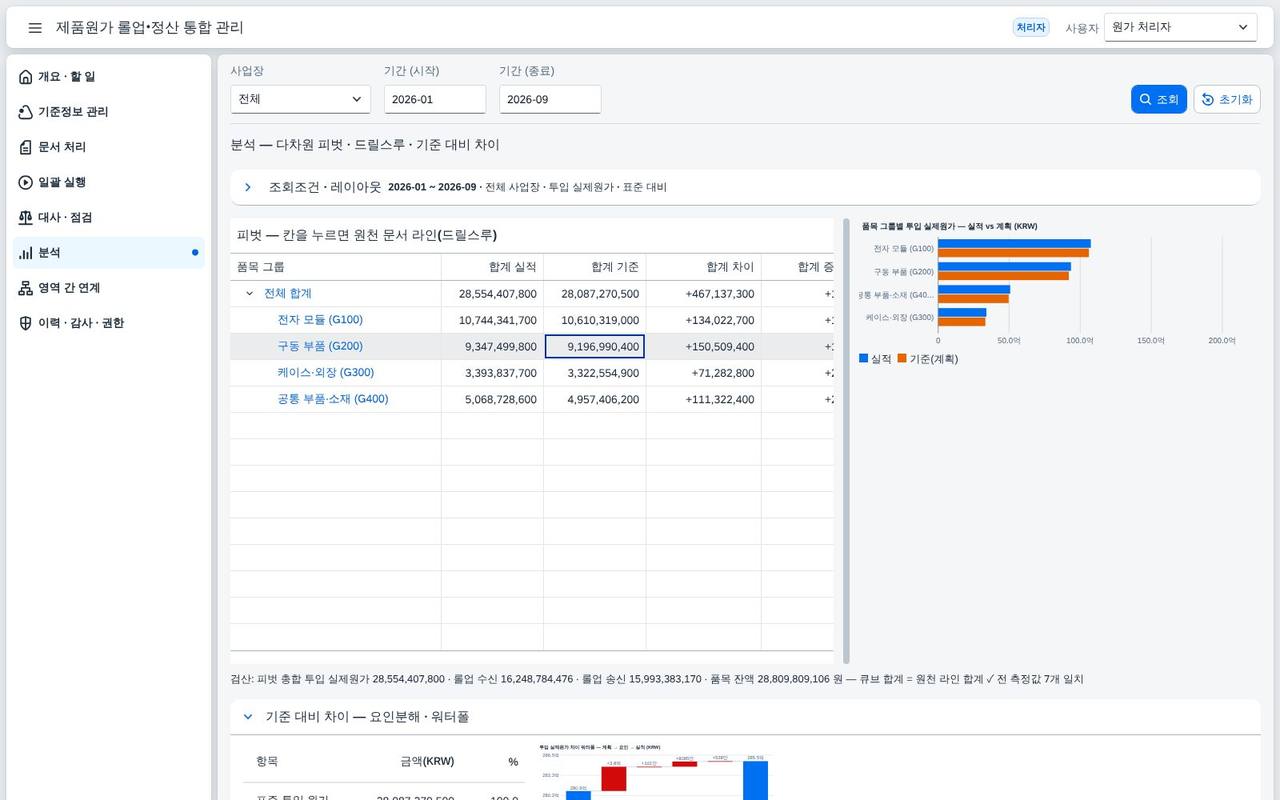
Task: Click the 조회 search button
Action: [x=1159, y=99]
